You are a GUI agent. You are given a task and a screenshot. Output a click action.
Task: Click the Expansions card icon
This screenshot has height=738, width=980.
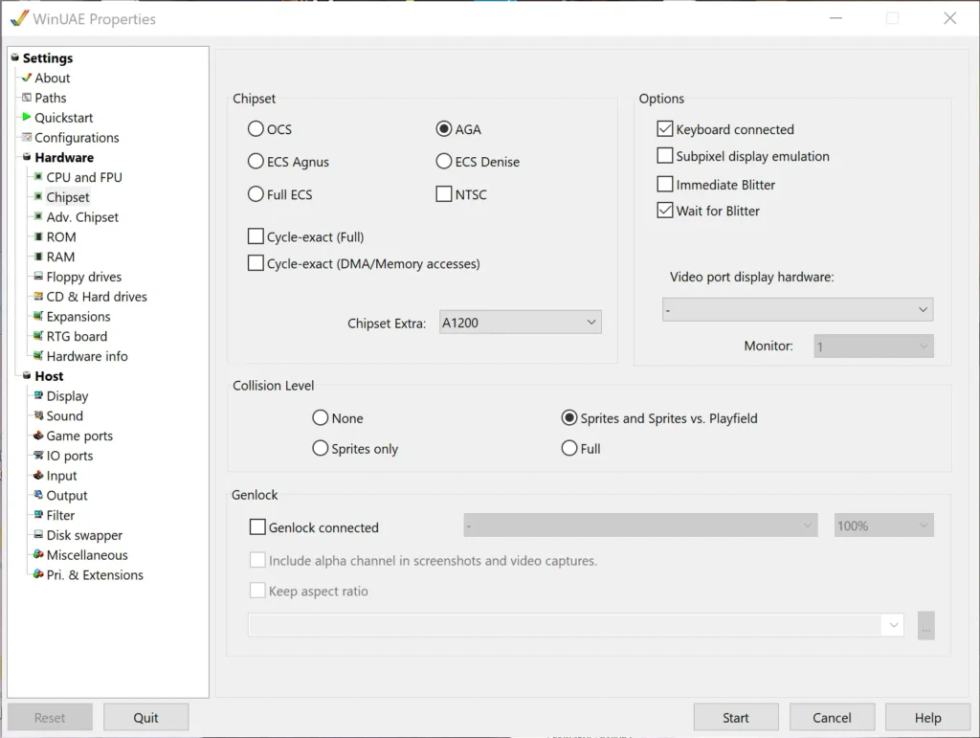38,316
